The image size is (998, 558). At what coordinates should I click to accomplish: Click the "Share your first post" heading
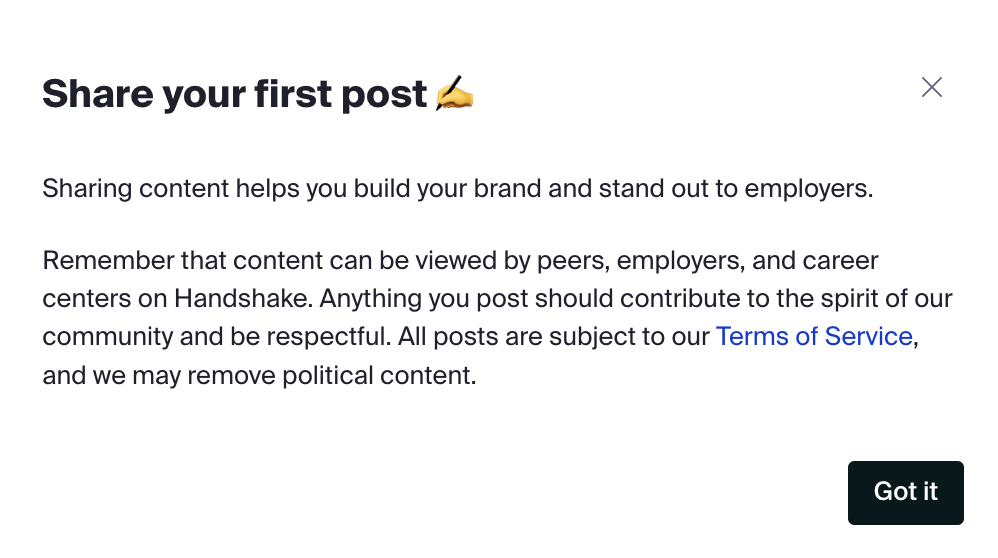(x=235, y=94)
